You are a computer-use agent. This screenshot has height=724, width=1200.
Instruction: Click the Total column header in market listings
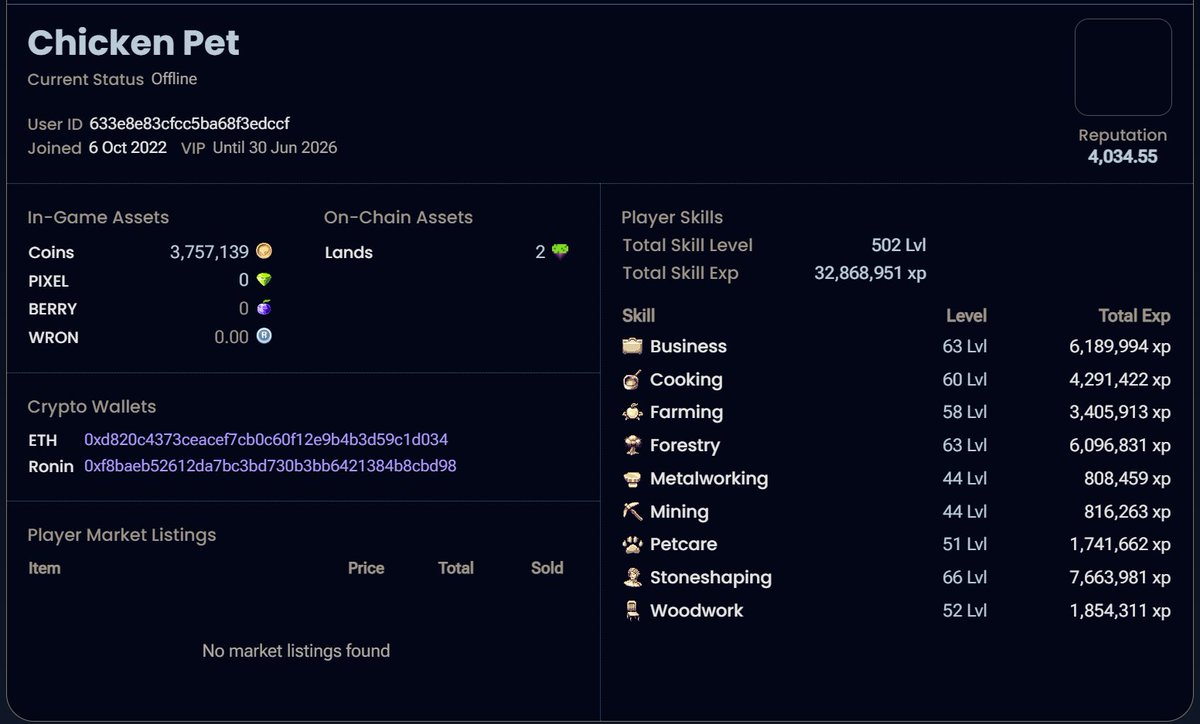(x=455, y=567)
